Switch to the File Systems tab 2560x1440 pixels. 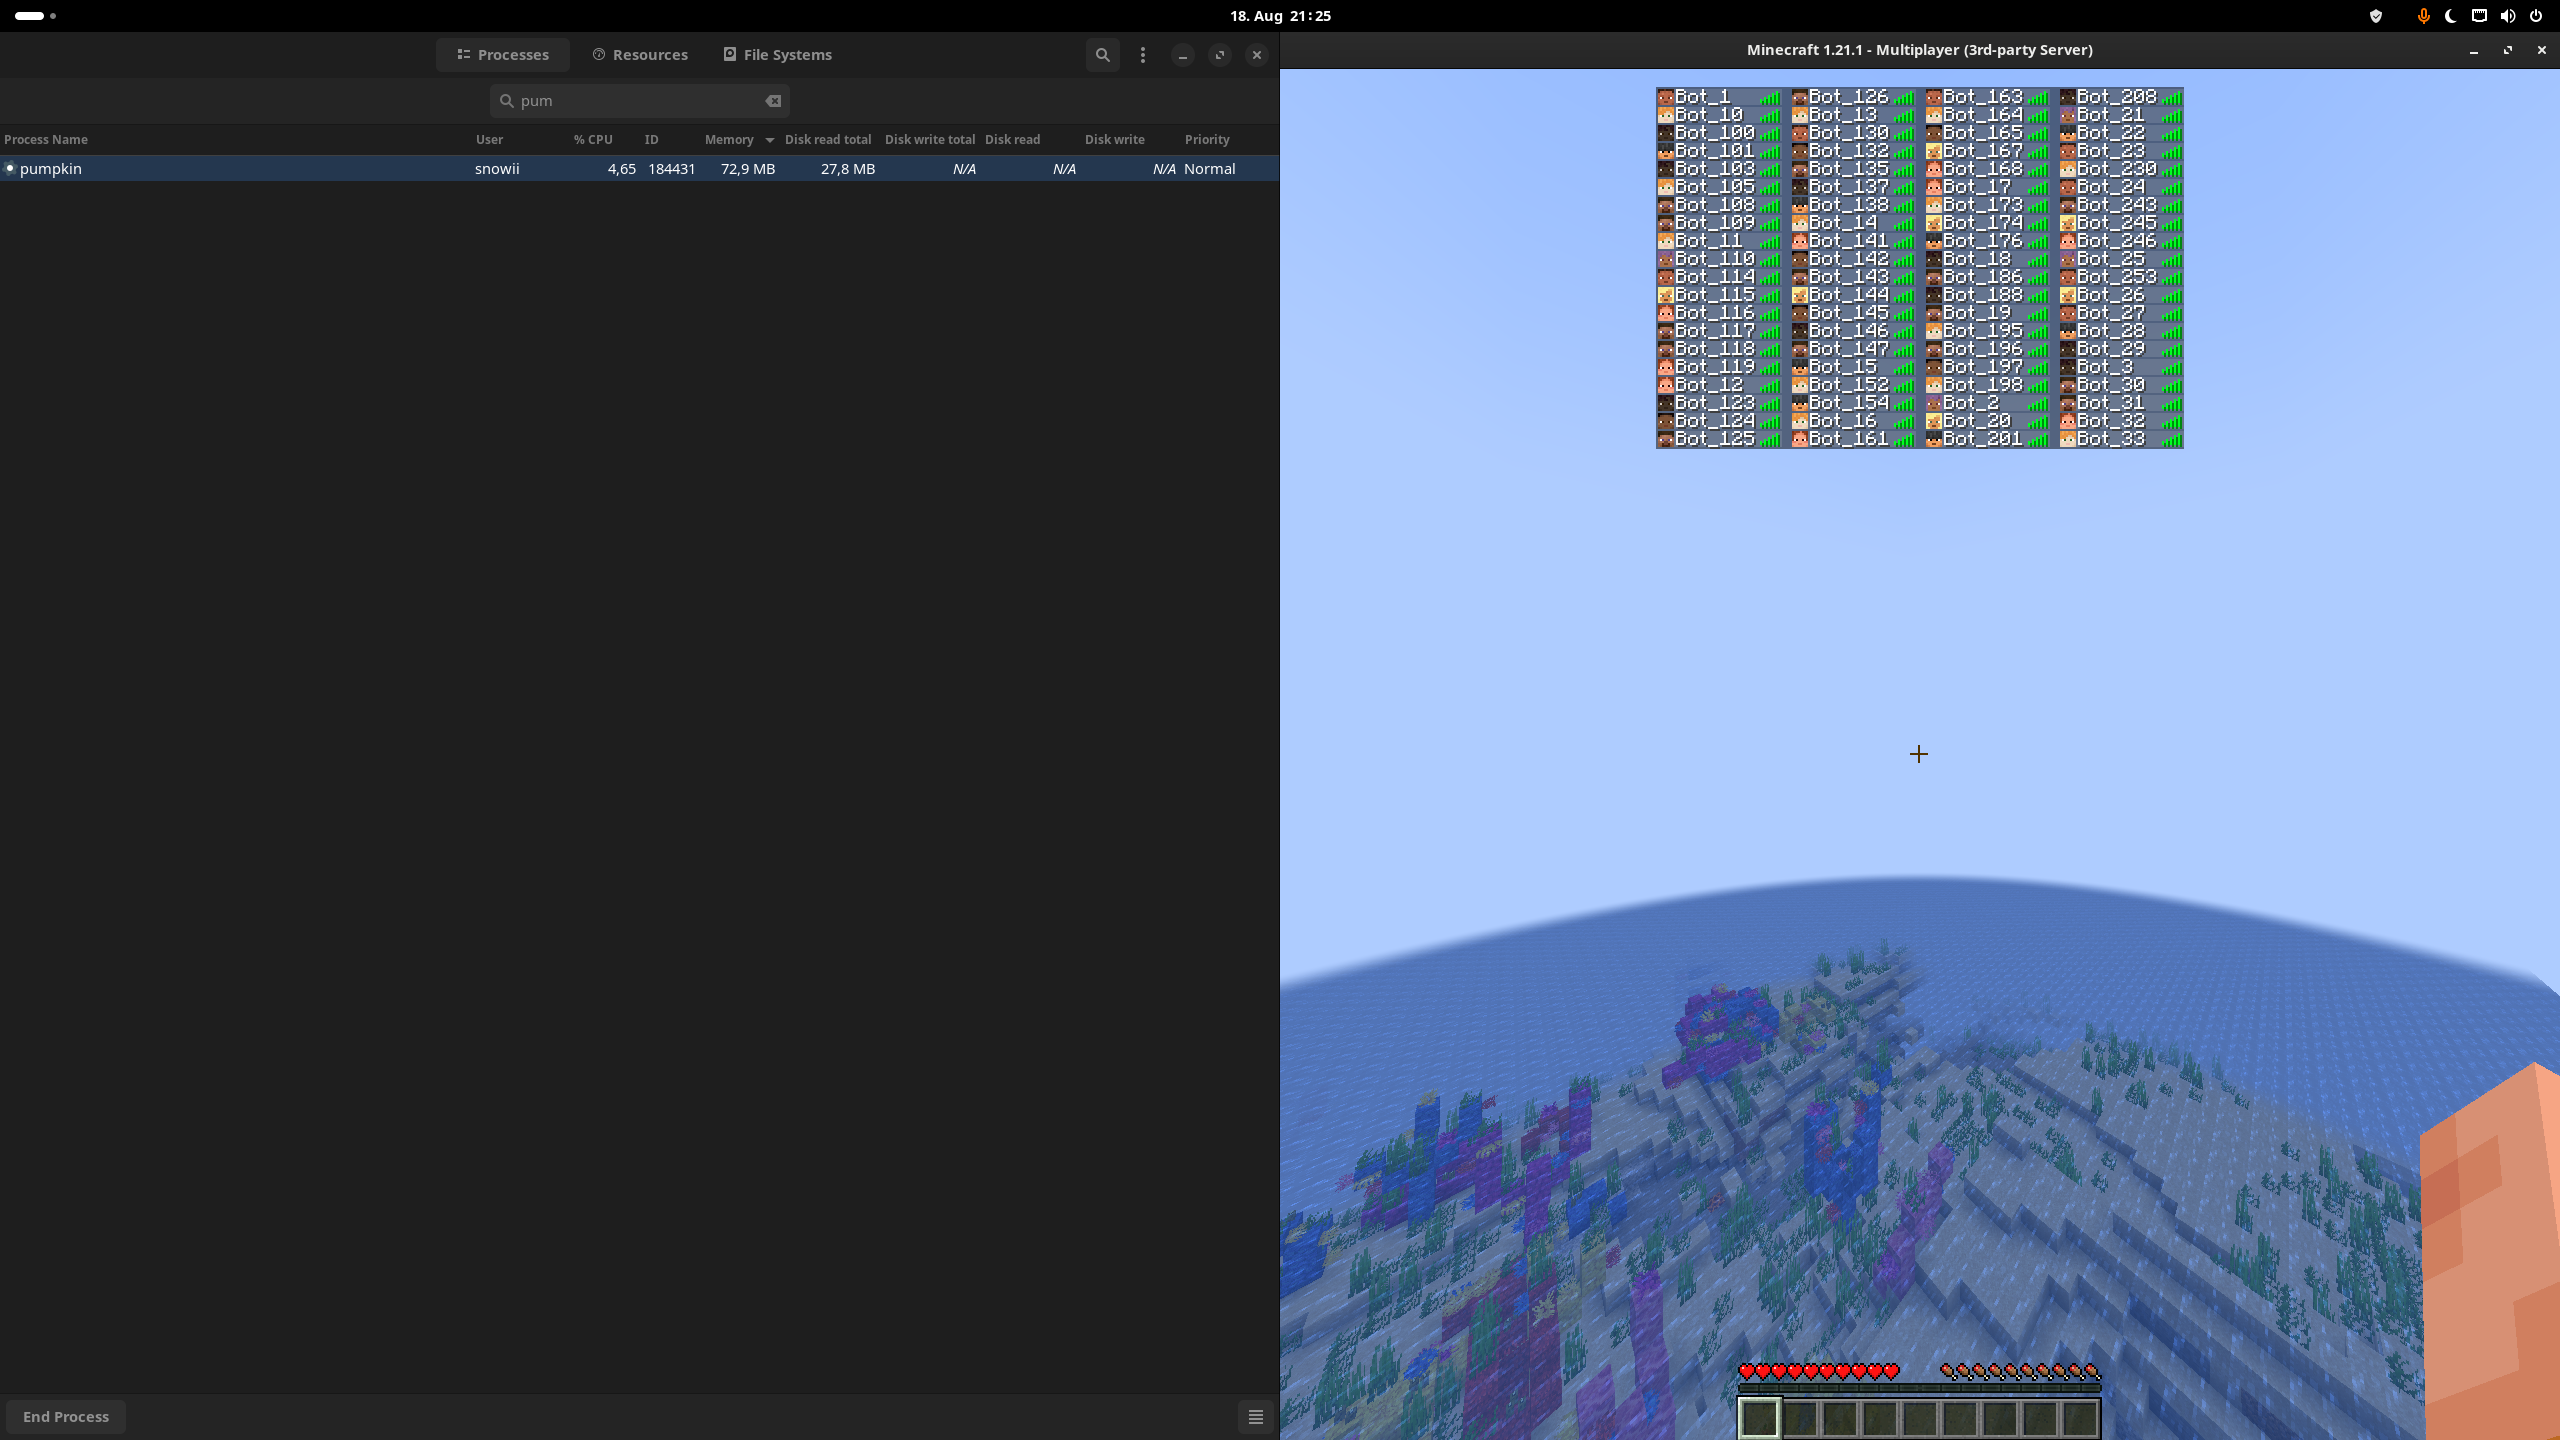coord(777,55)
